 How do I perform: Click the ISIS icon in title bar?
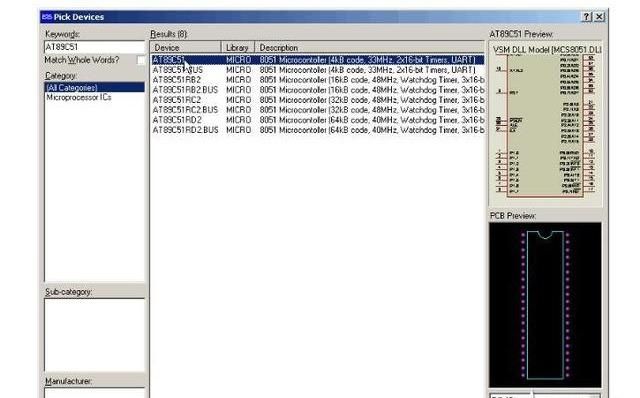click(x=47, y=17)
